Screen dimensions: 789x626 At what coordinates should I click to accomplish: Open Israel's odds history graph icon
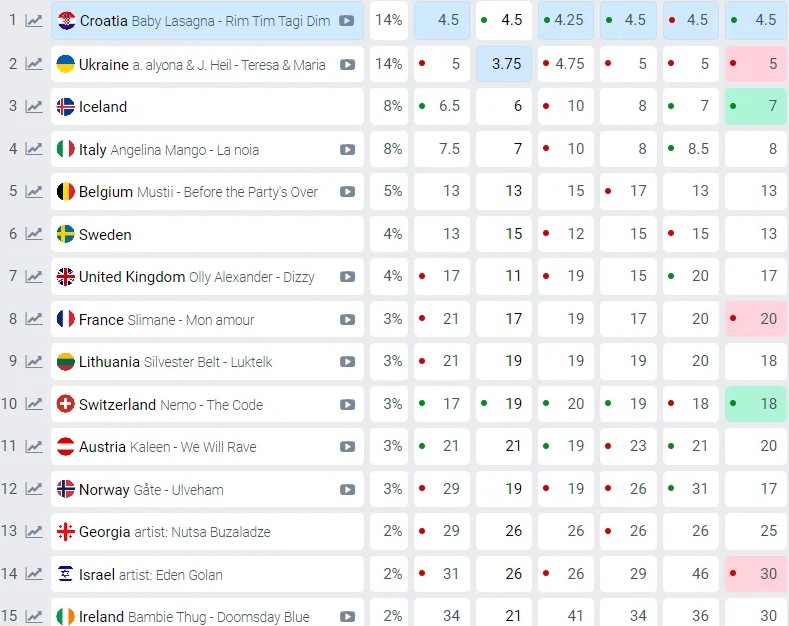[x=34, y=574]
